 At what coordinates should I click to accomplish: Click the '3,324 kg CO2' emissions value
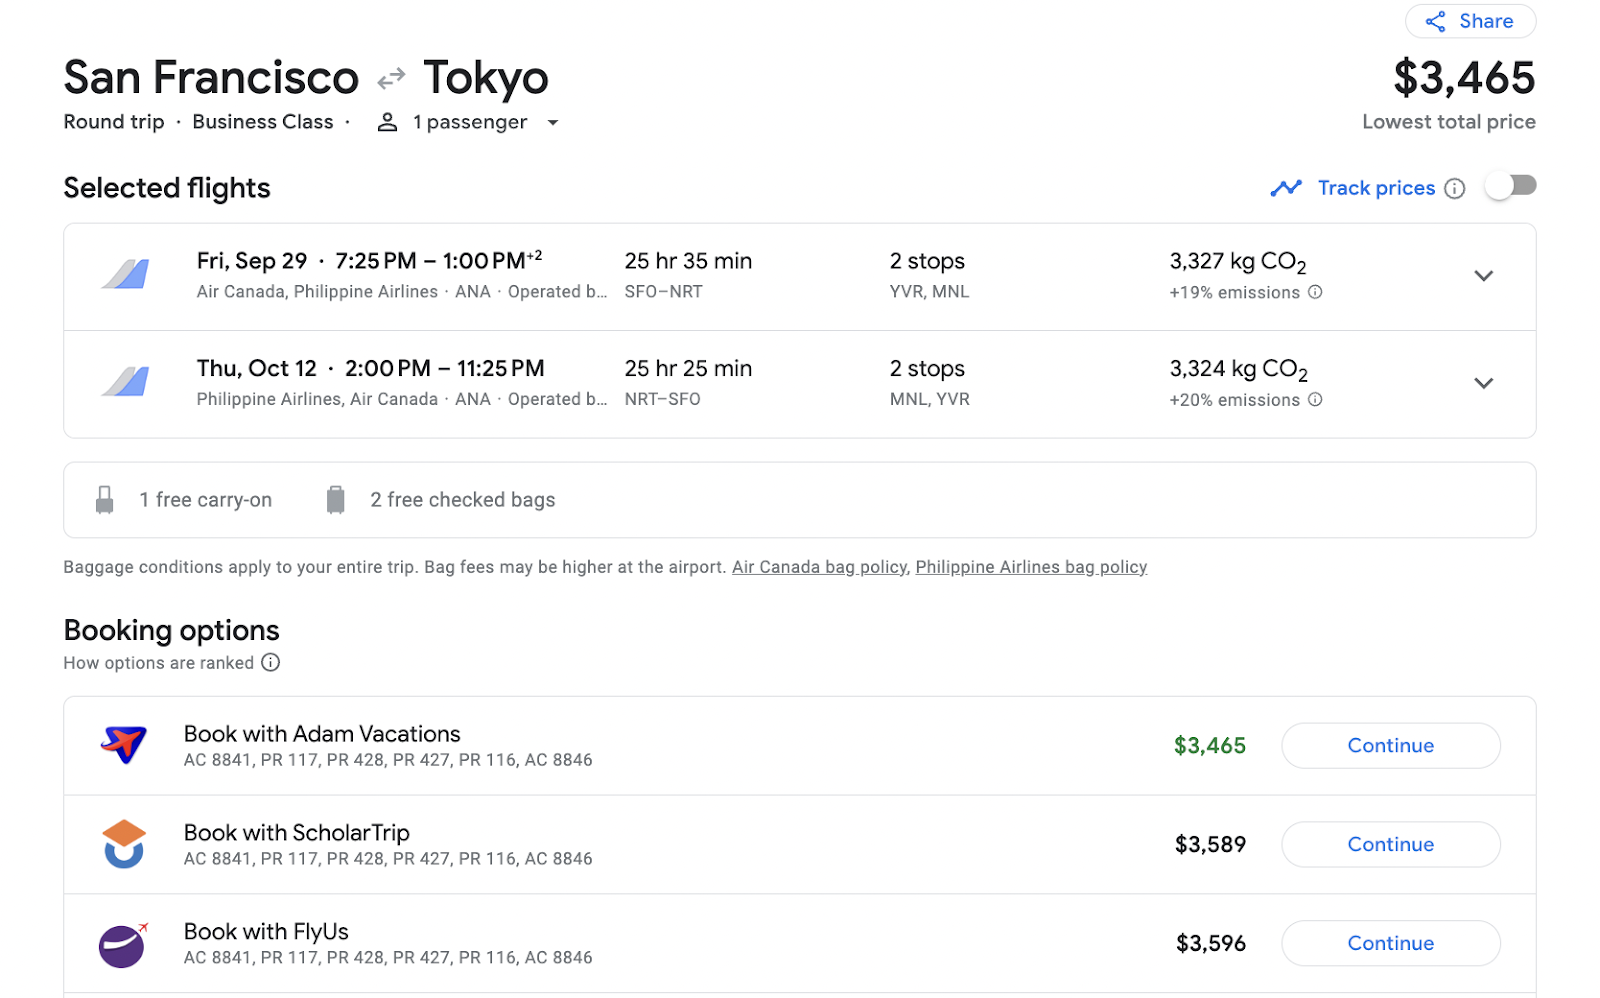point(1238,370)
